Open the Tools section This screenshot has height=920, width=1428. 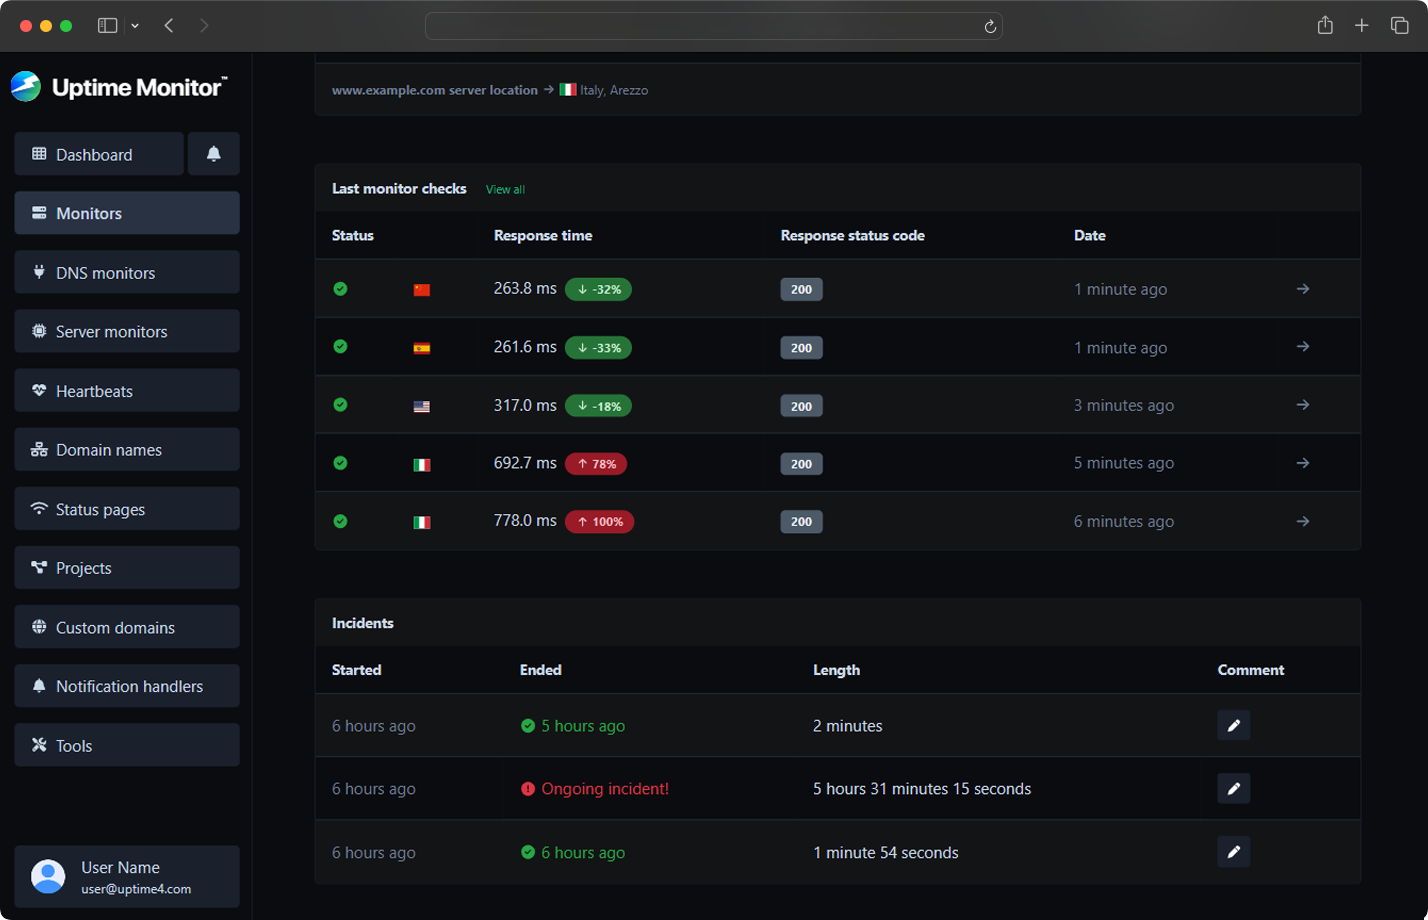click(126, 744)
